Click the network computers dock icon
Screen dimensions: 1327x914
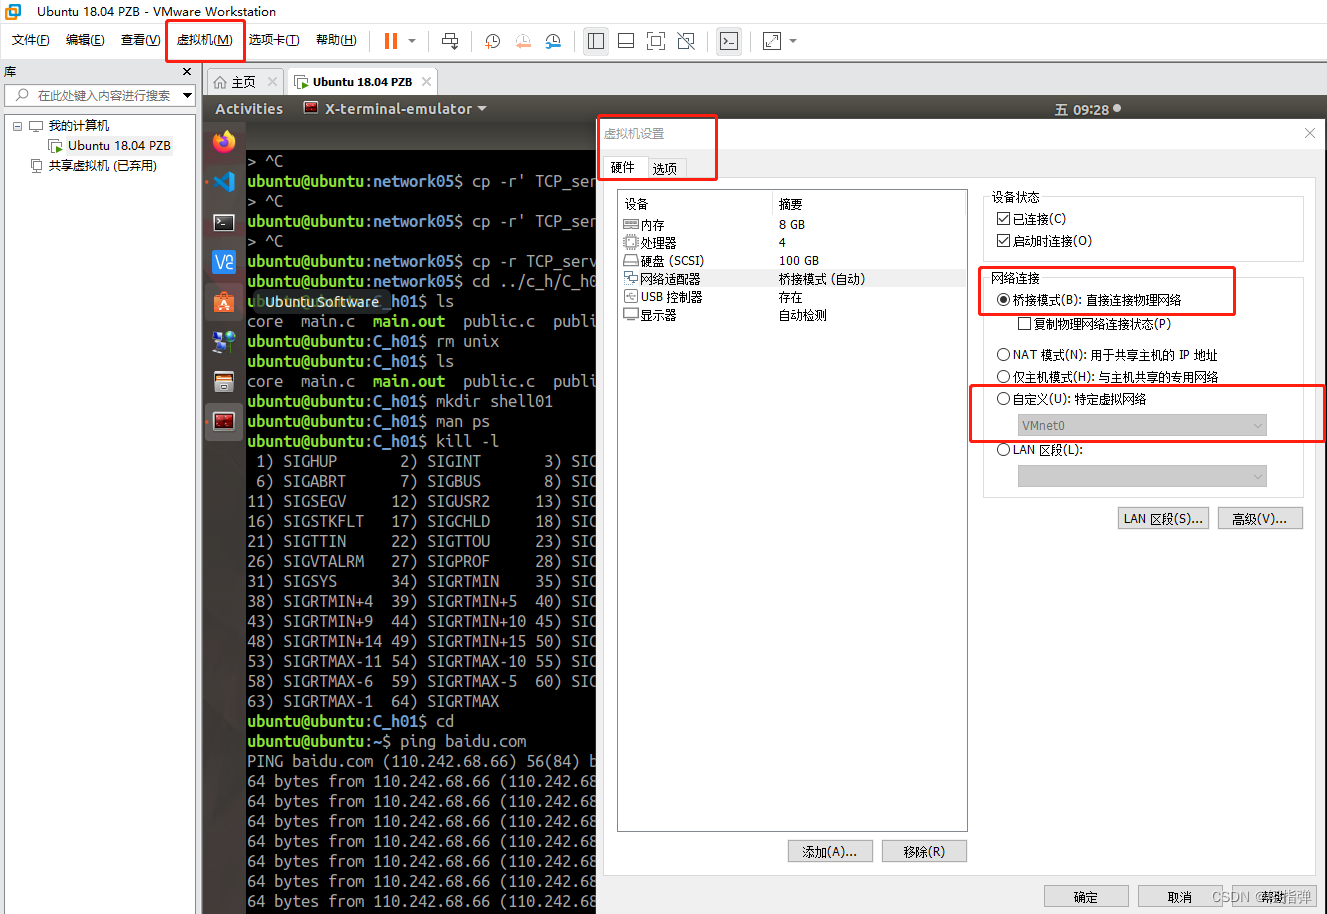(224, 342)
